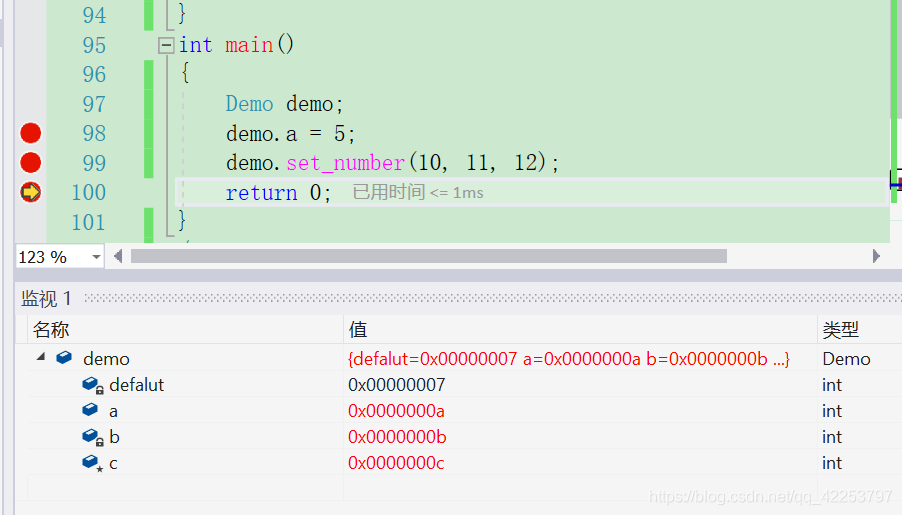
Task: Click the protected field icon for c
Action: 92,463
